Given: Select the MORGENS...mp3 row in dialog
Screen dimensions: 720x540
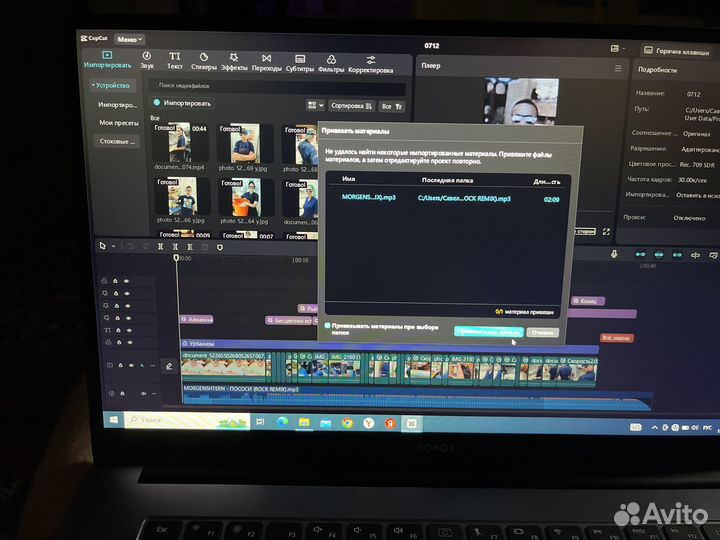Looking at the screenshot, I should tap(450, 198).
